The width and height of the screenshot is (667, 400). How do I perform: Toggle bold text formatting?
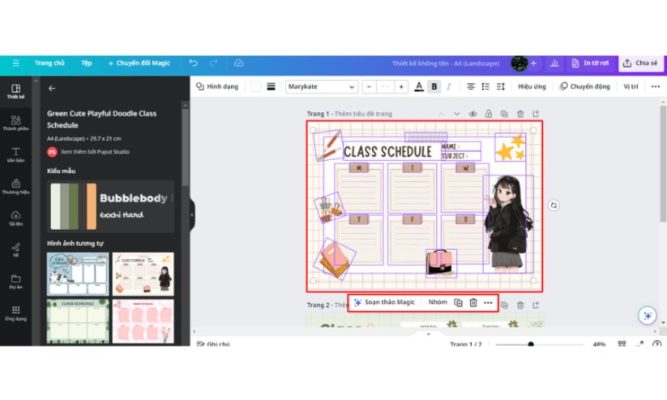click(434, 87)
